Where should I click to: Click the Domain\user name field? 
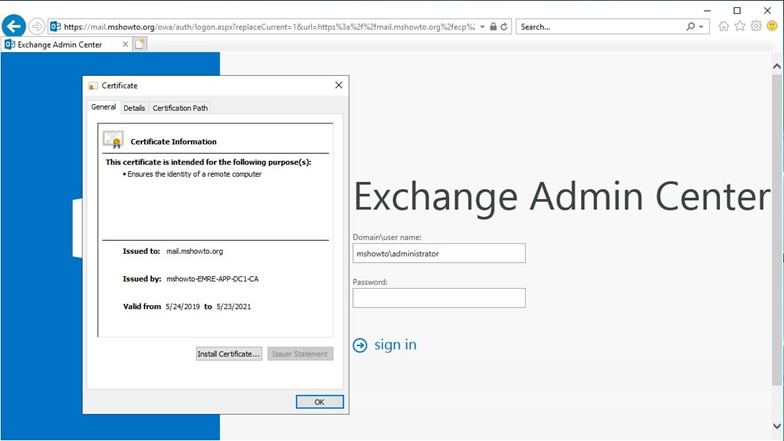[439, 253]
